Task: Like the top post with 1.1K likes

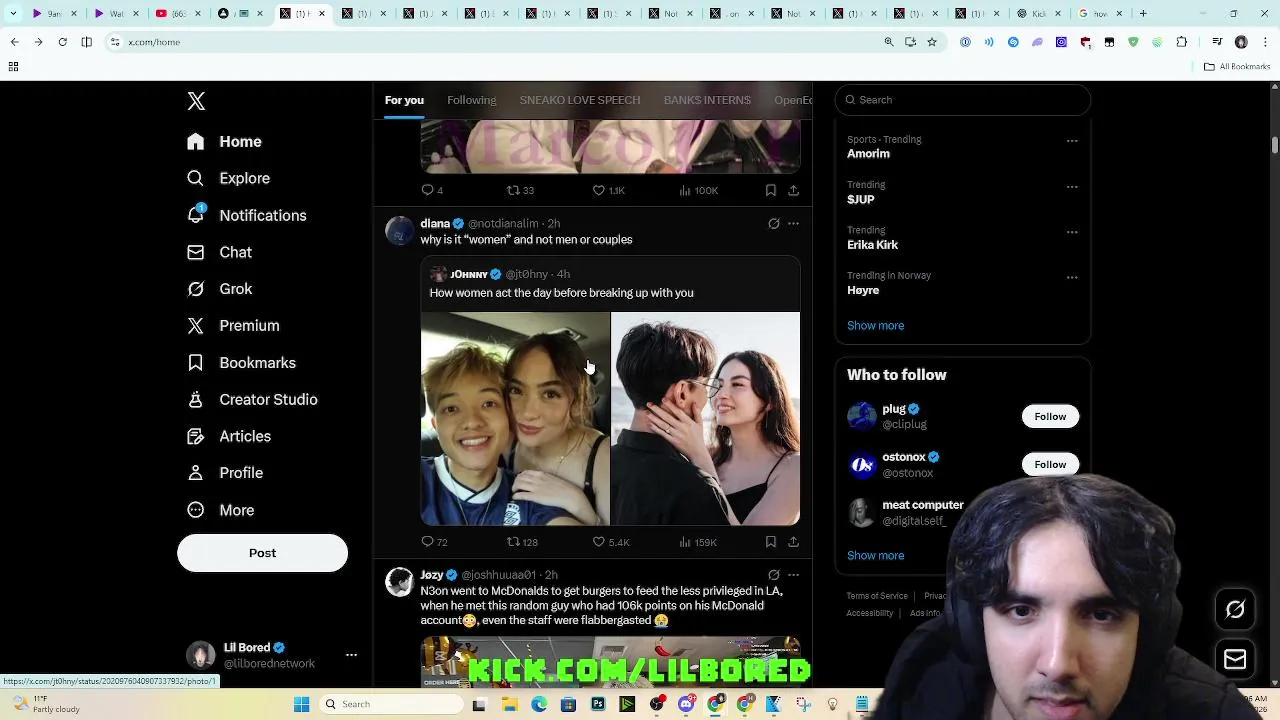Action: [x=608, y=190]
